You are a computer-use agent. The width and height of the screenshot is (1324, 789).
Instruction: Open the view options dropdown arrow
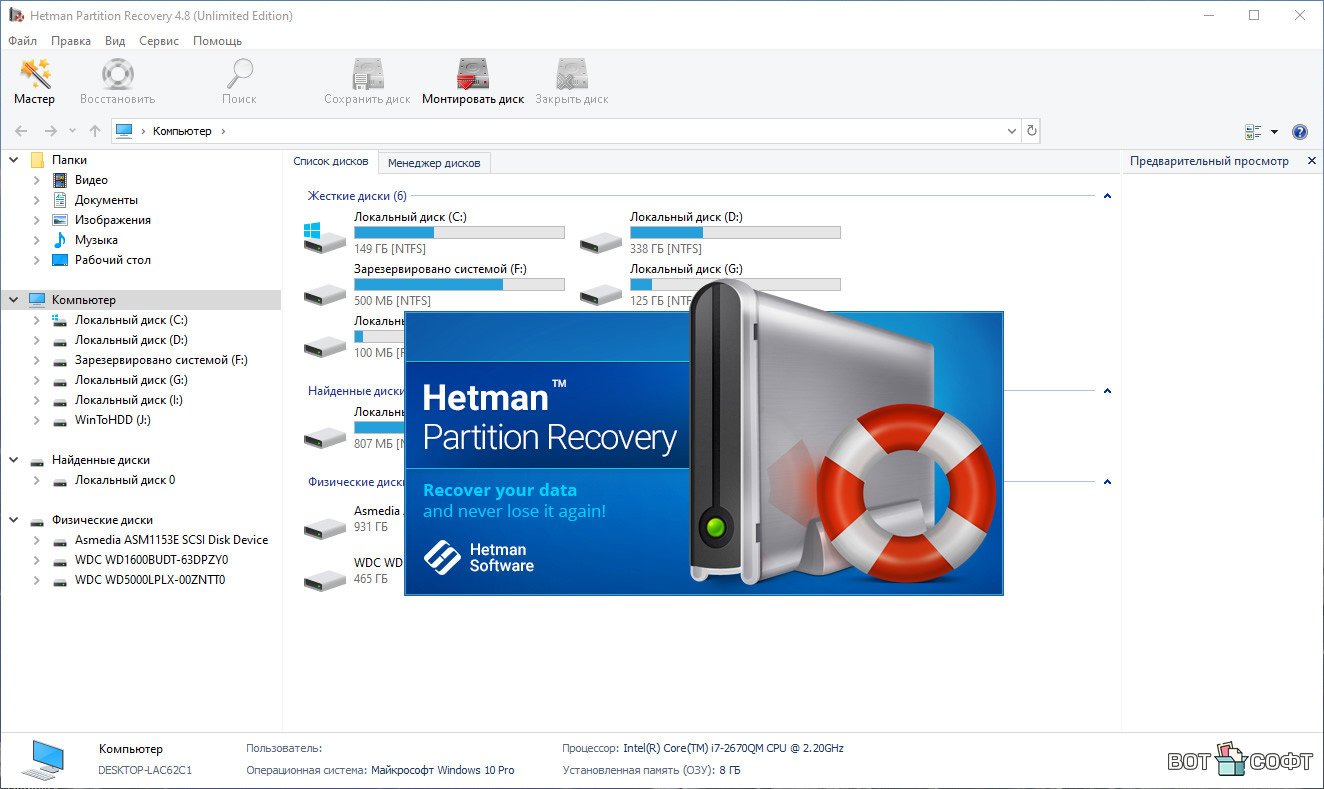pyautogui.click(x=1274, y=132)
